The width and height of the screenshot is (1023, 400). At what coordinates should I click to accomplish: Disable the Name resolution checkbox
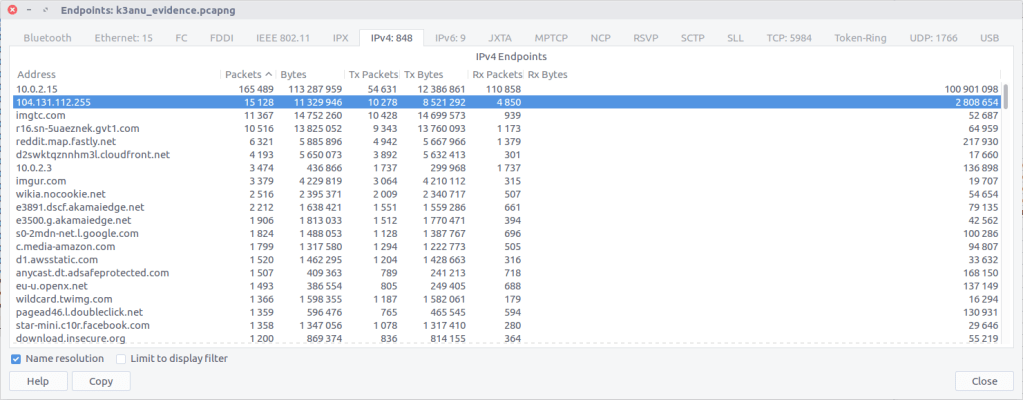click(x=16, y=358)
